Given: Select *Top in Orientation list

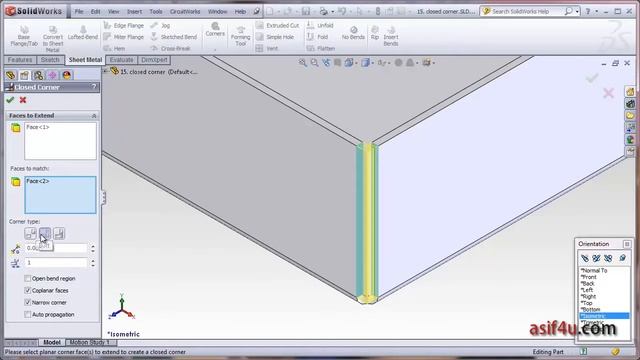Looking at the screenshot, I should click(x=587, y=303).
